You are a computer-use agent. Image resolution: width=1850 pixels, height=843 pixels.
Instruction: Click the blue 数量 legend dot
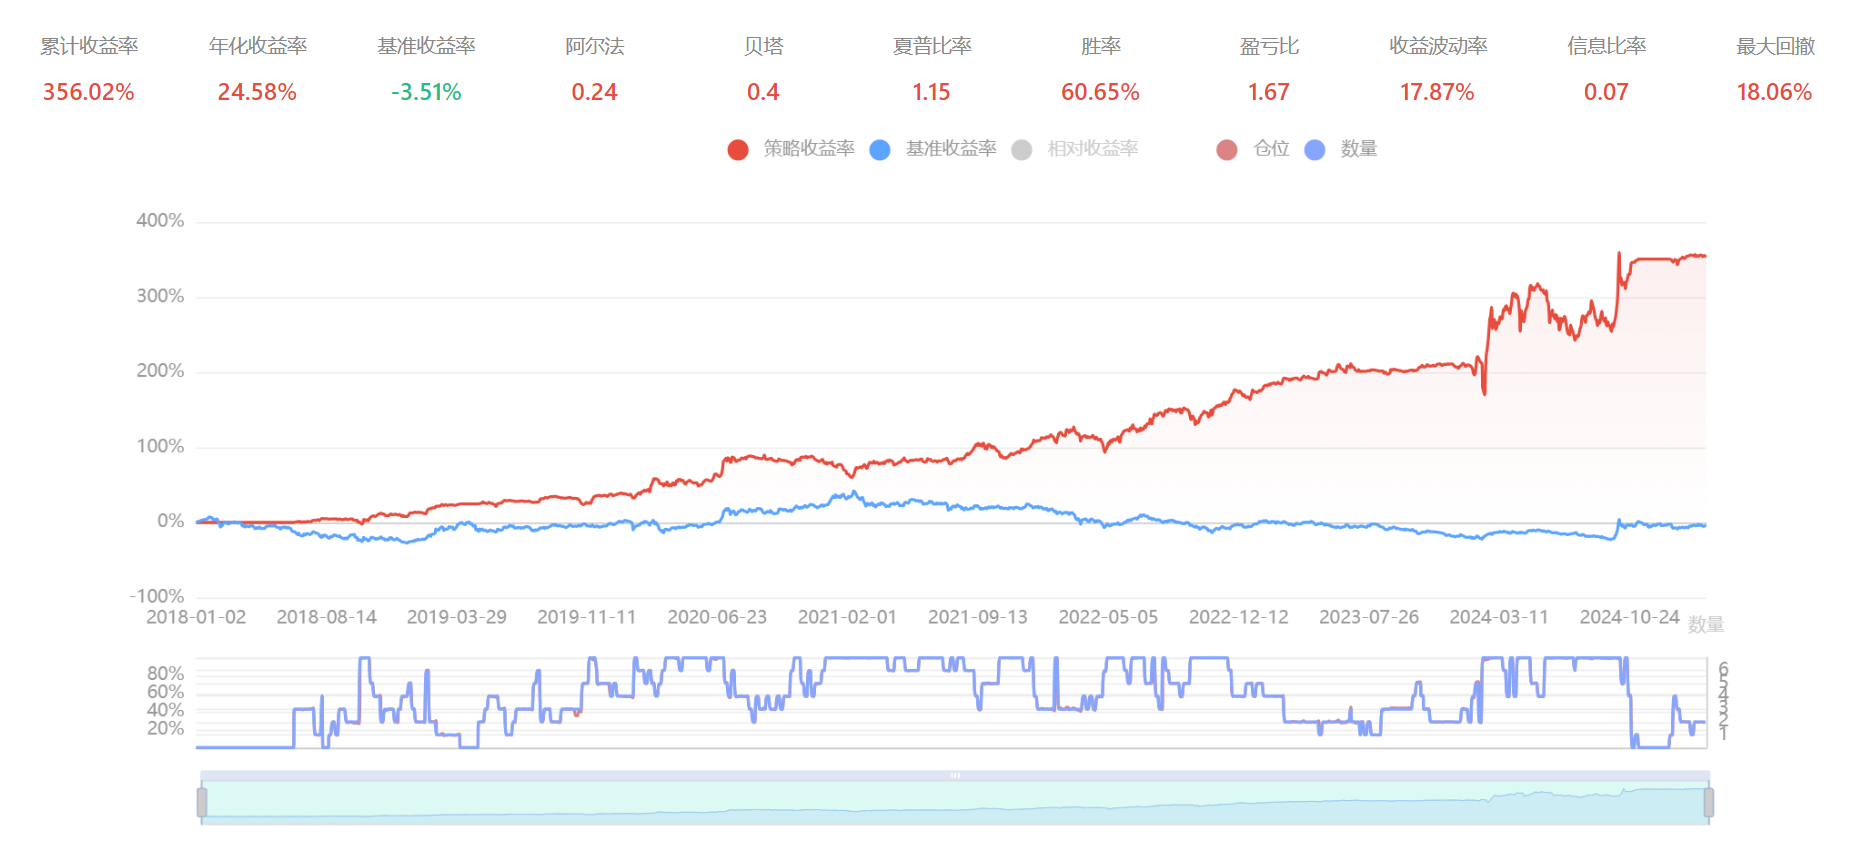pos(1315,150)
